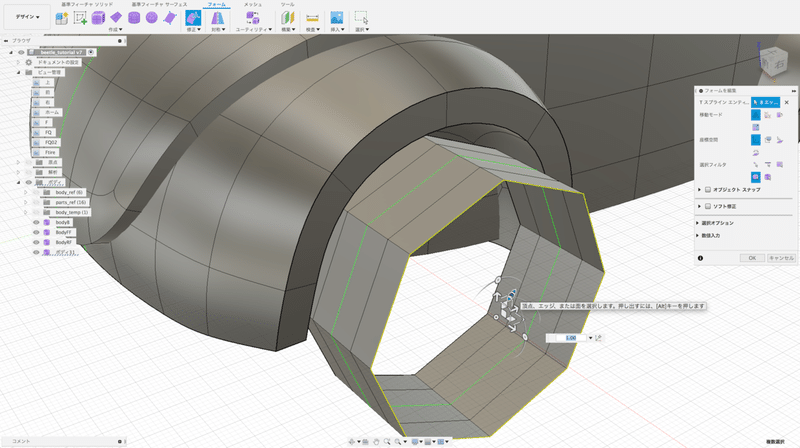800x448 pixels.
Task: Click the Insert image tool icon
Action: tap(336, 18)
